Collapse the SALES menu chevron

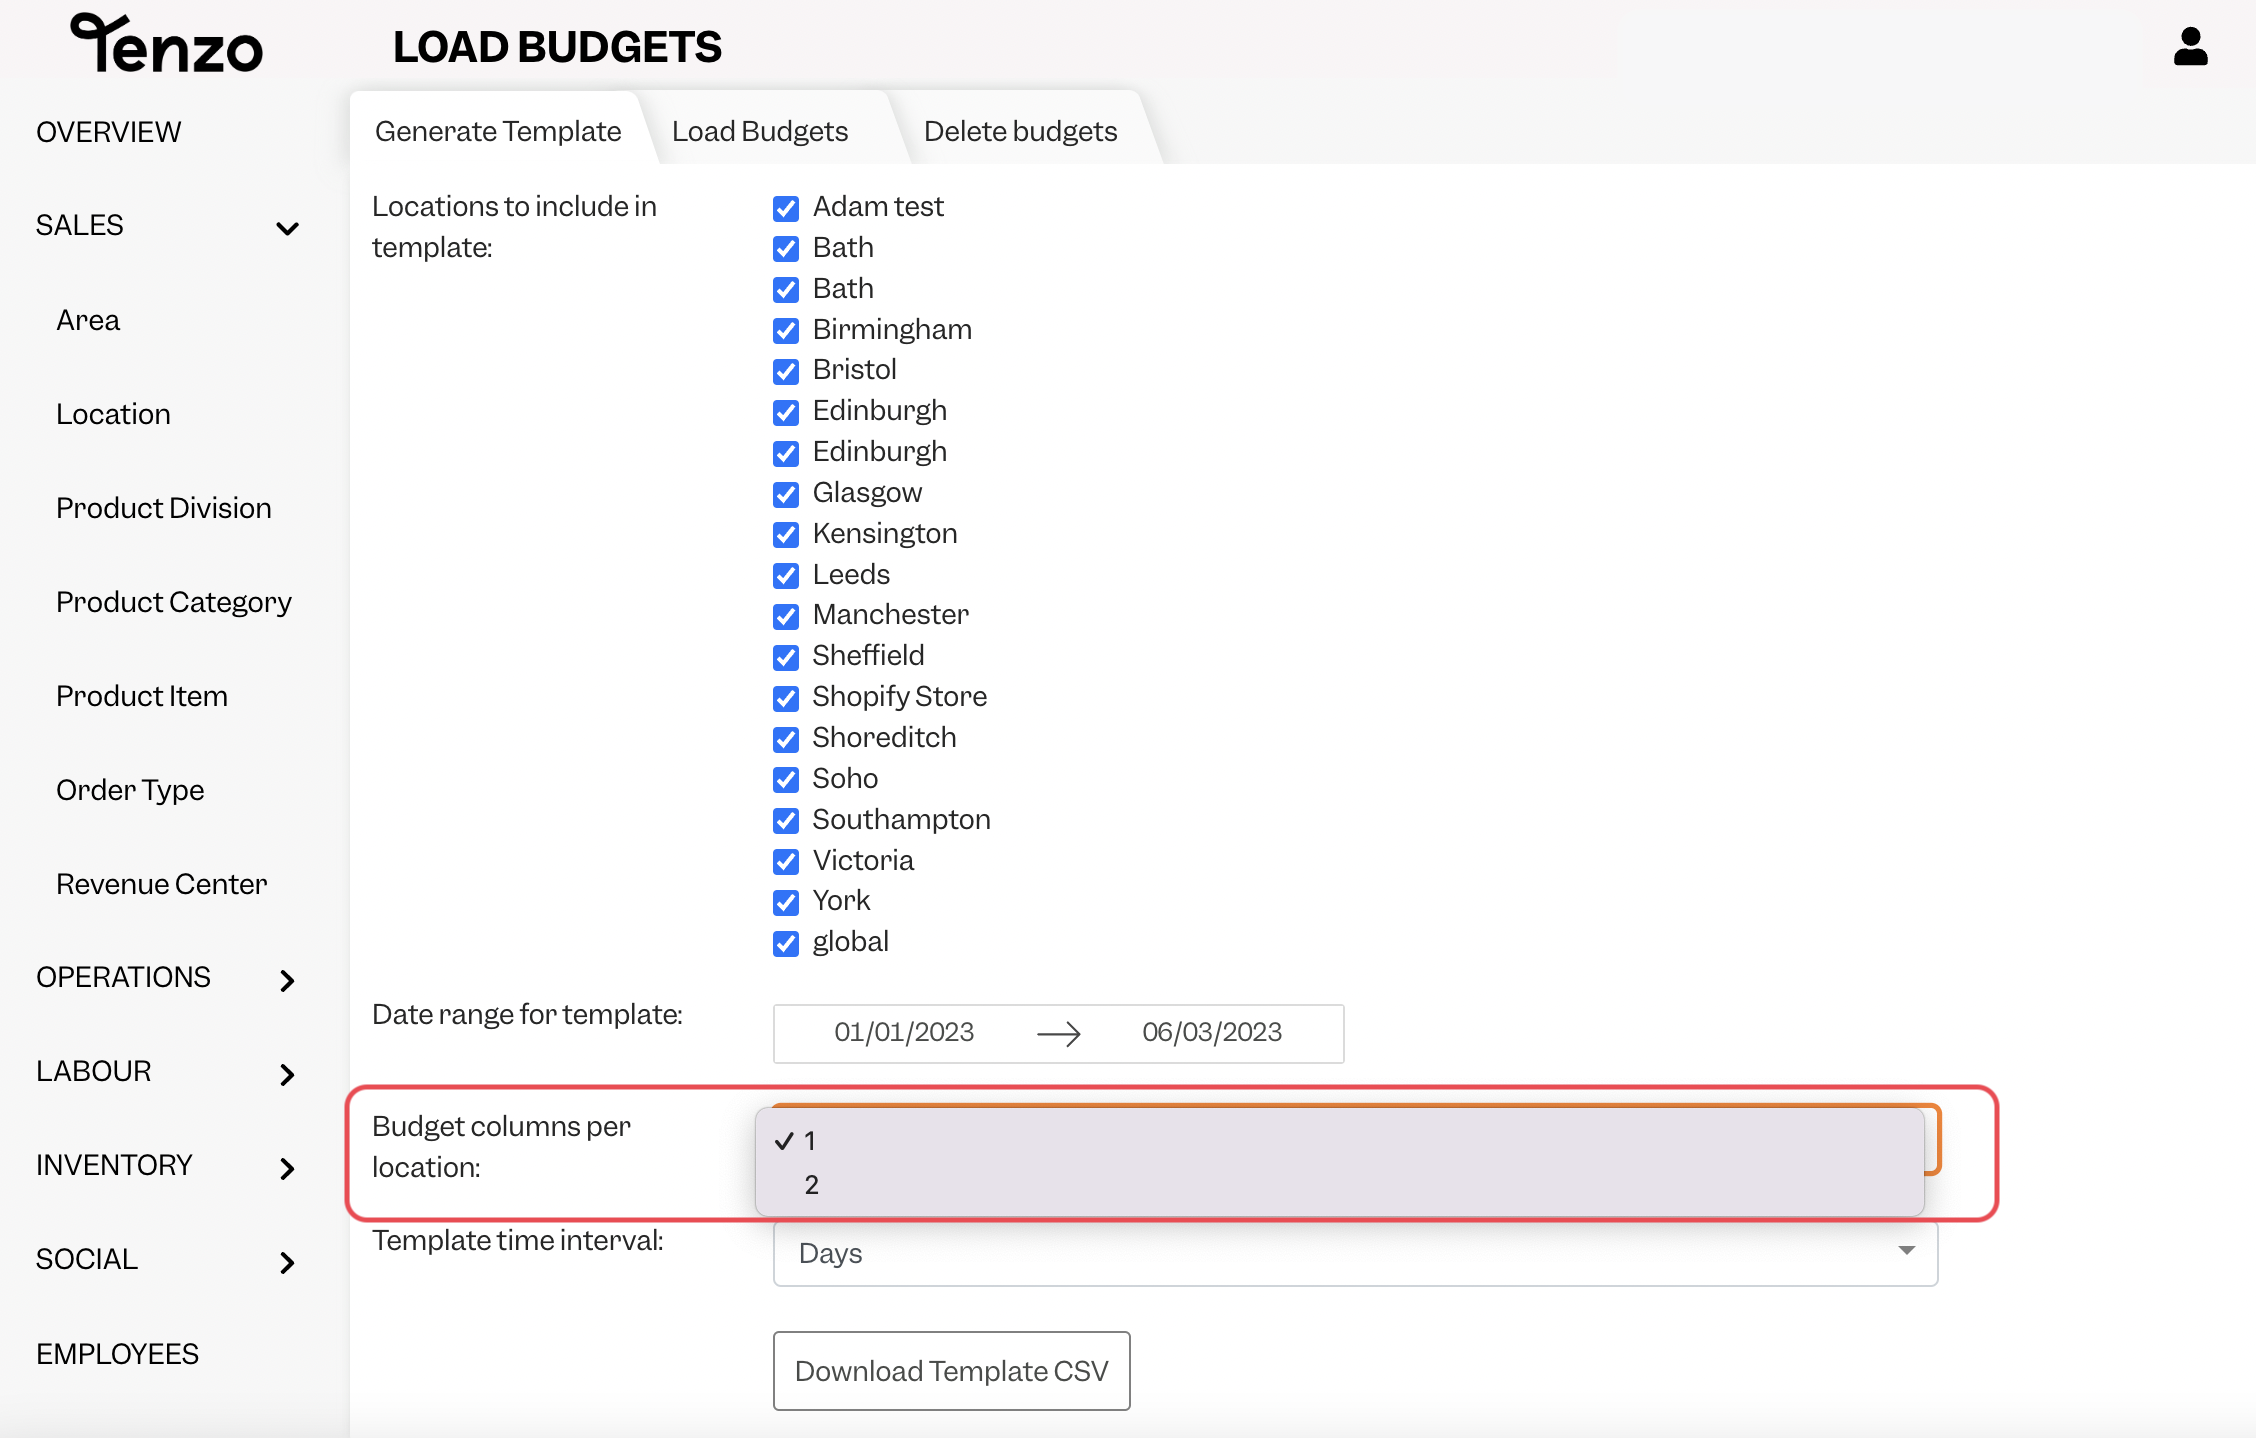point(287,228)
